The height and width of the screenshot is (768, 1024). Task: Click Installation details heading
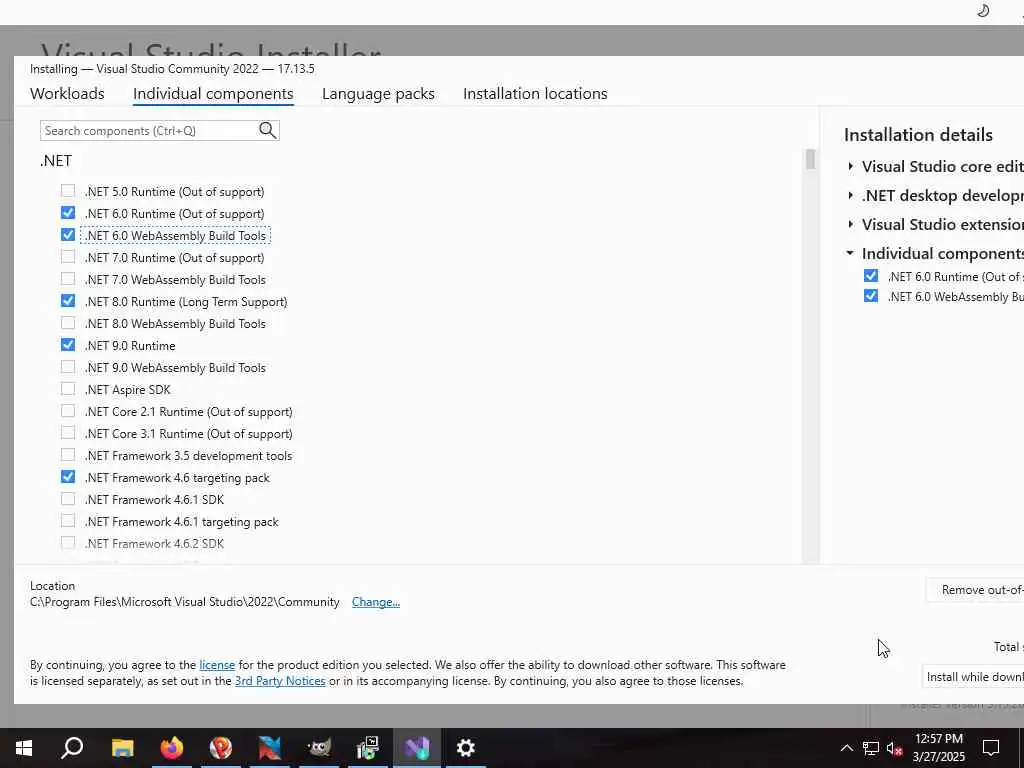(x=918, y=135)
